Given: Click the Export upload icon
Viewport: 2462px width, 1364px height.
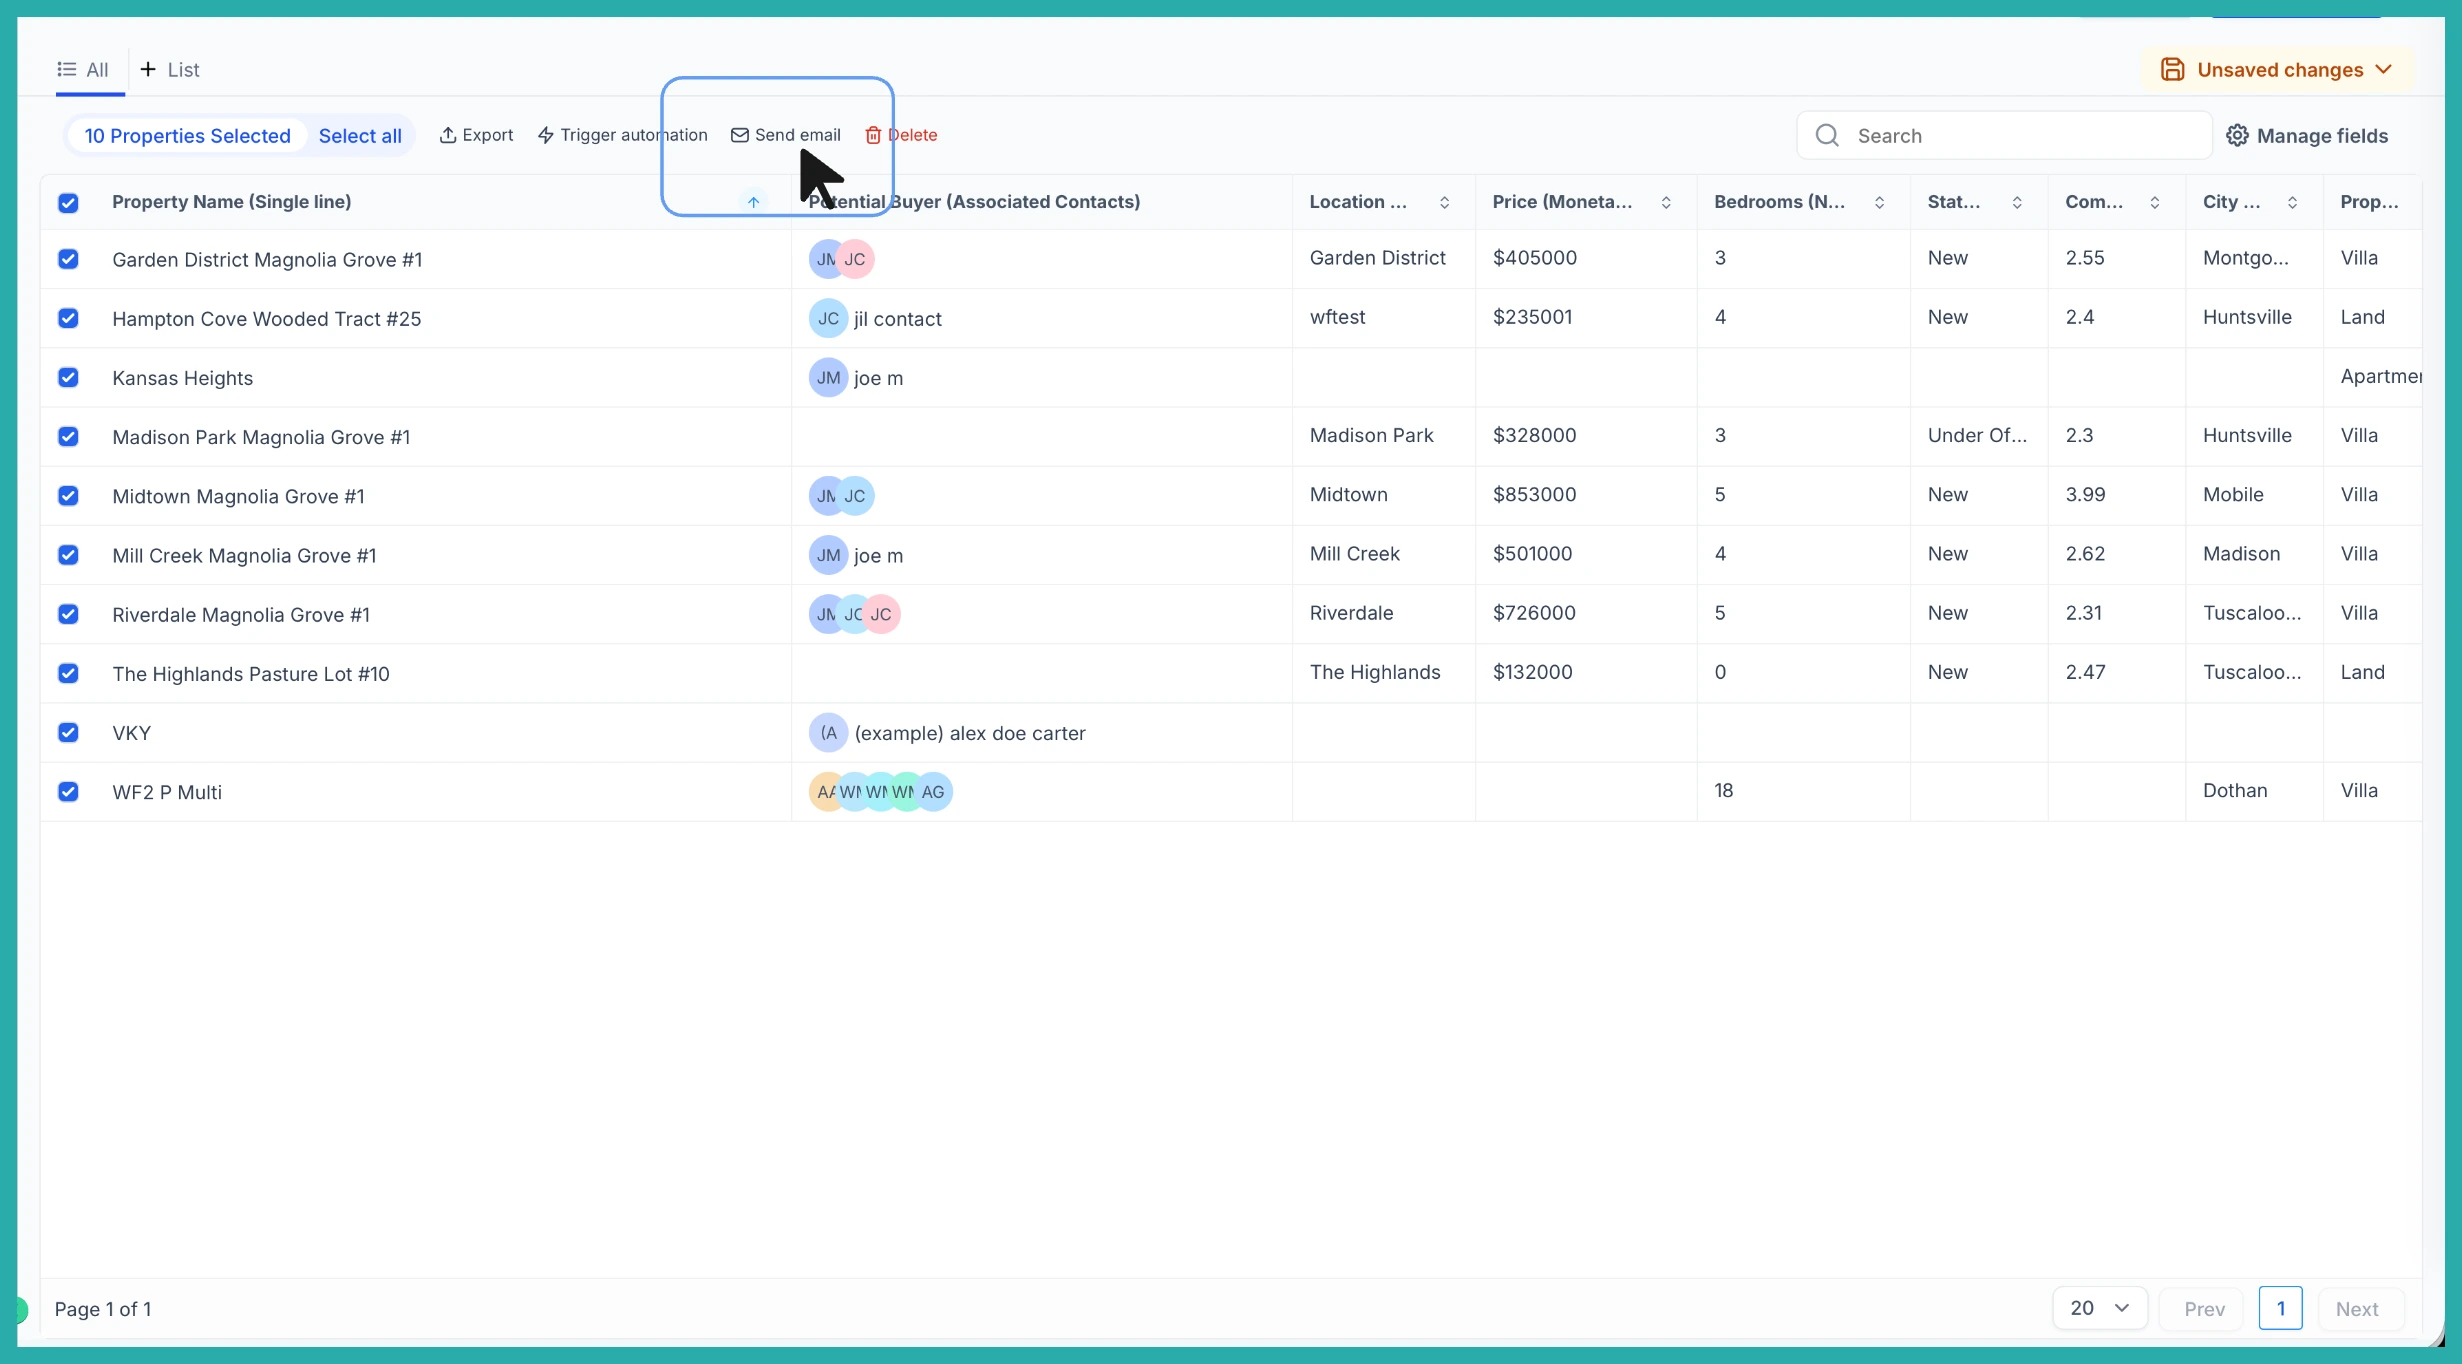Looking at the screenshot, I should tap(447, 135).
